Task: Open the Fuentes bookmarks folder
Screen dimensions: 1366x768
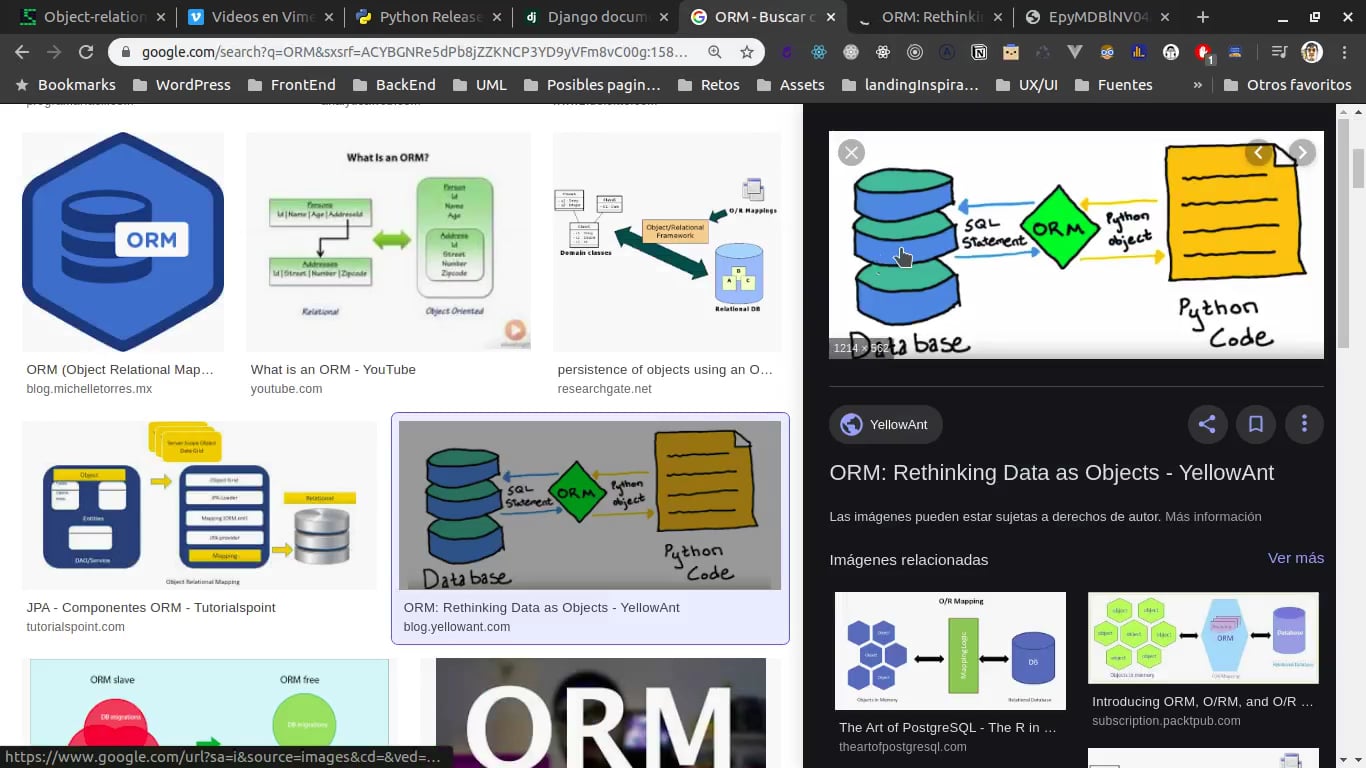Action: point(1112,85)
